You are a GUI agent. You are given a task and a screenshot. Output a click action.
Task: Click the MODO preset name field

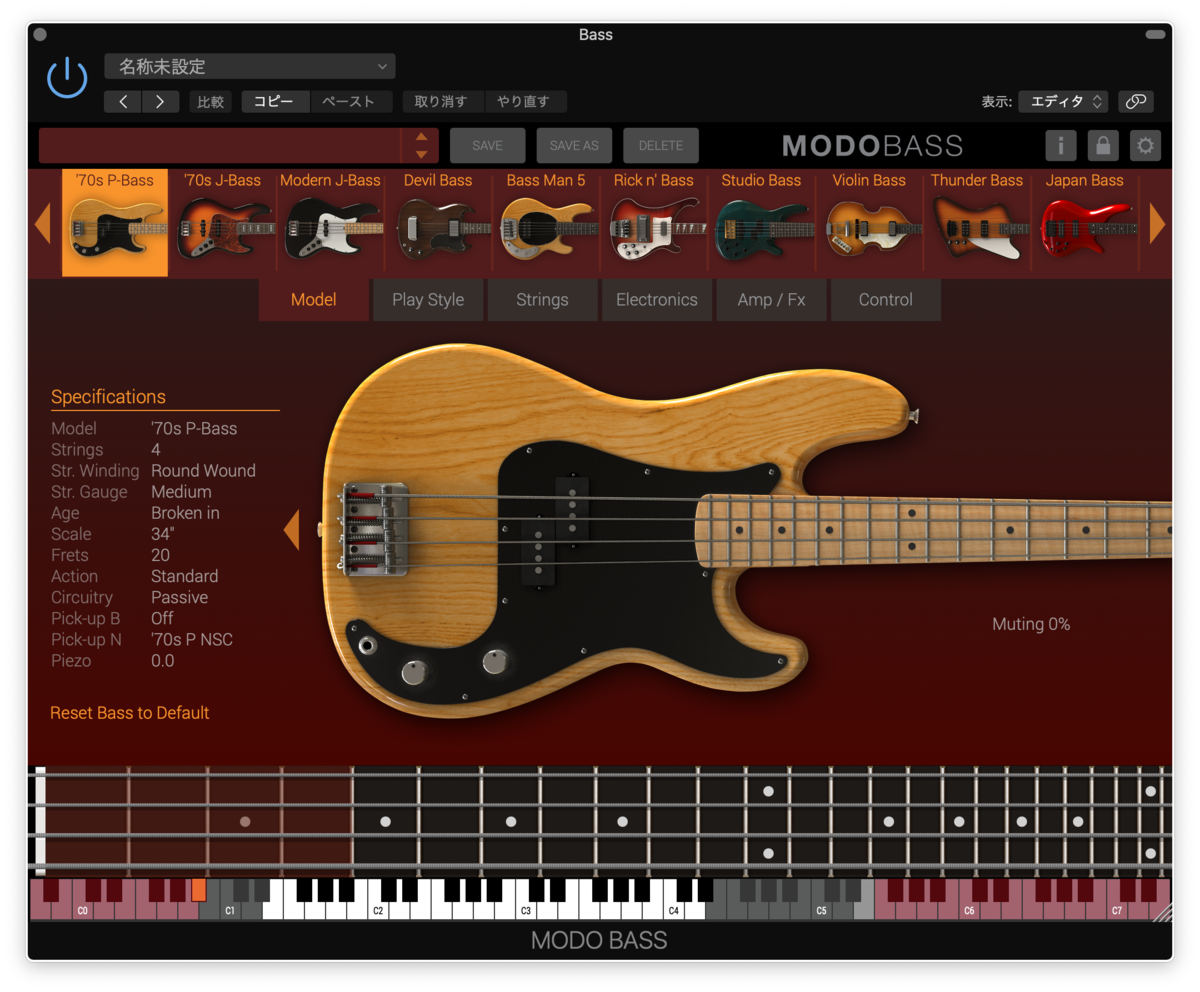[220, 145]
